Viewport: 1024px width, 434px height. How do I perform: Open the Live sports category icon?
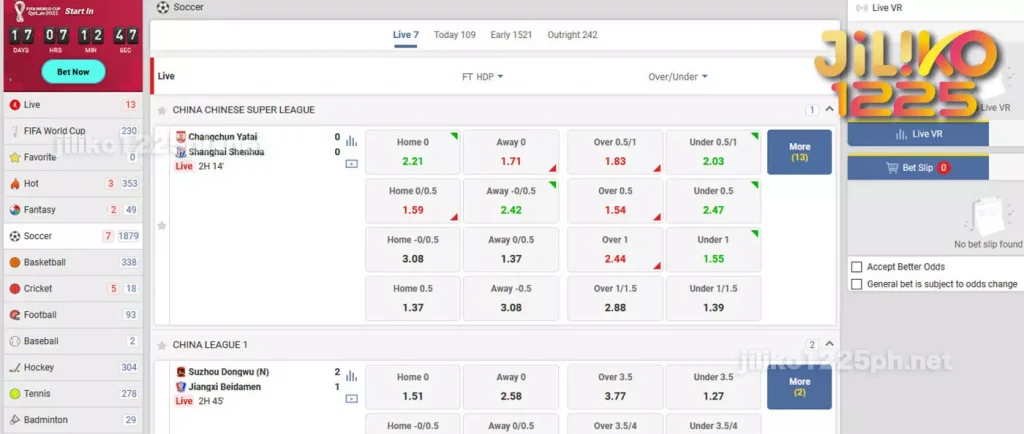point(15,104)
